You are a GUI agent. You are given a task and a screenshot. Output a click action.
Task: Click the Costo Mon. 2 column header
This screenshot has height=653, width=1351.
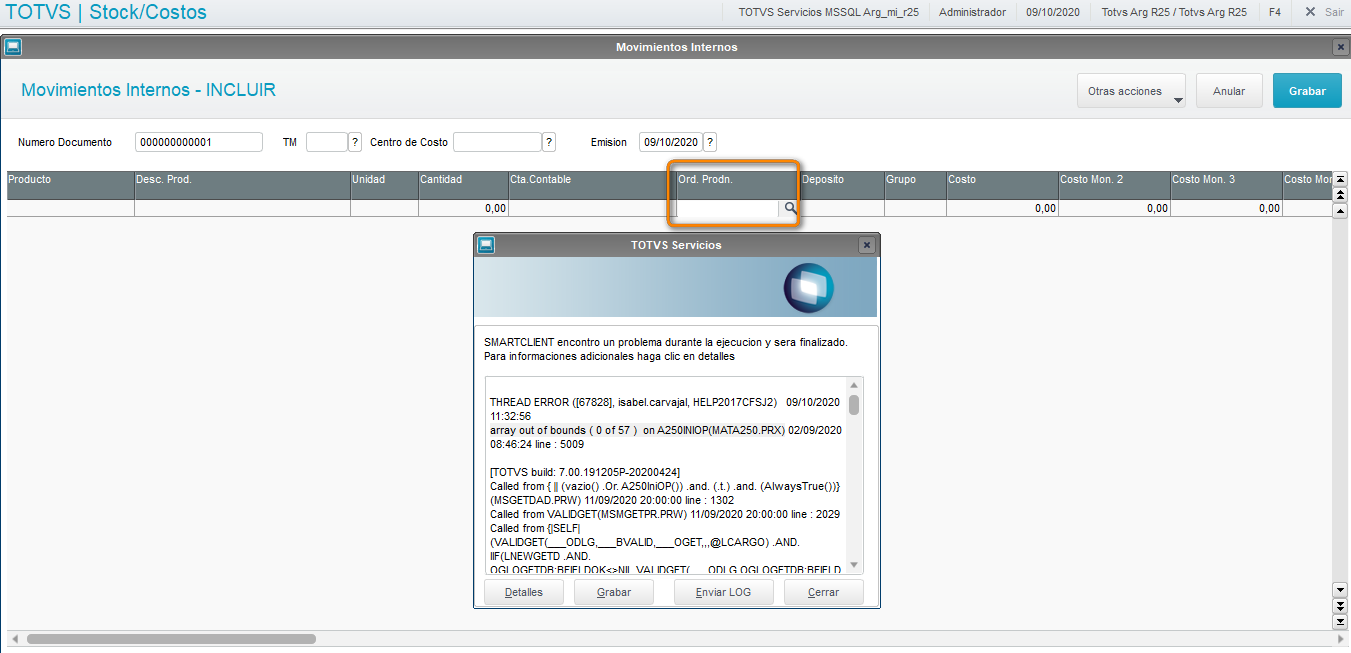click(1114, 185)
